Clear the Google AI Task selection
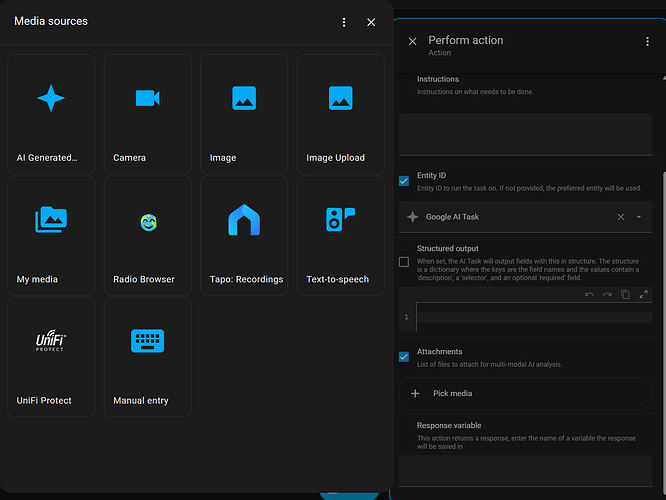The image size is (666, 500). (x=620, y=217)
